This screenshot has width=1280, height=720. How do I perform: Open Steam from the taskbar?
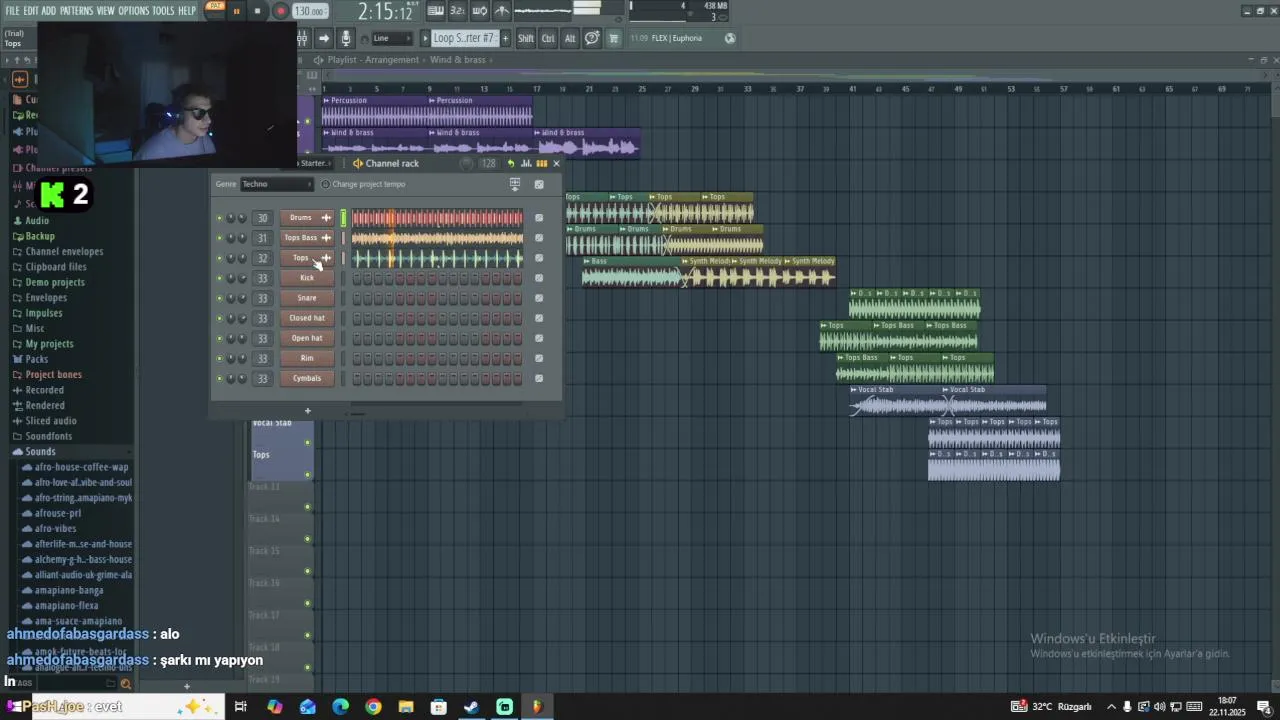[x=471, y=707]
